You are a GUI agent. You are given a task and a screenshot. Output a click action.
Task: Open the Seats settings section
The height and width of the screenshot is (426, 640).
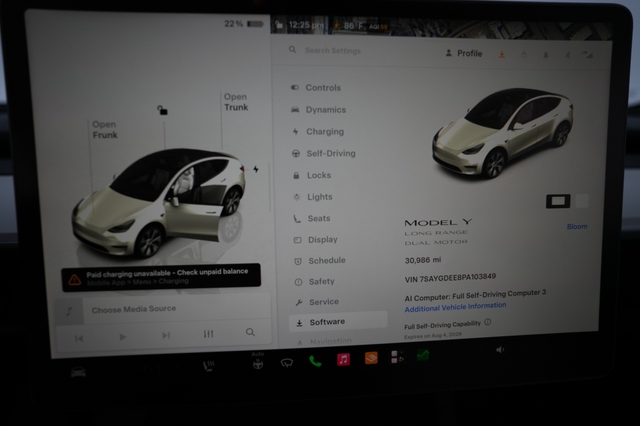312,219
